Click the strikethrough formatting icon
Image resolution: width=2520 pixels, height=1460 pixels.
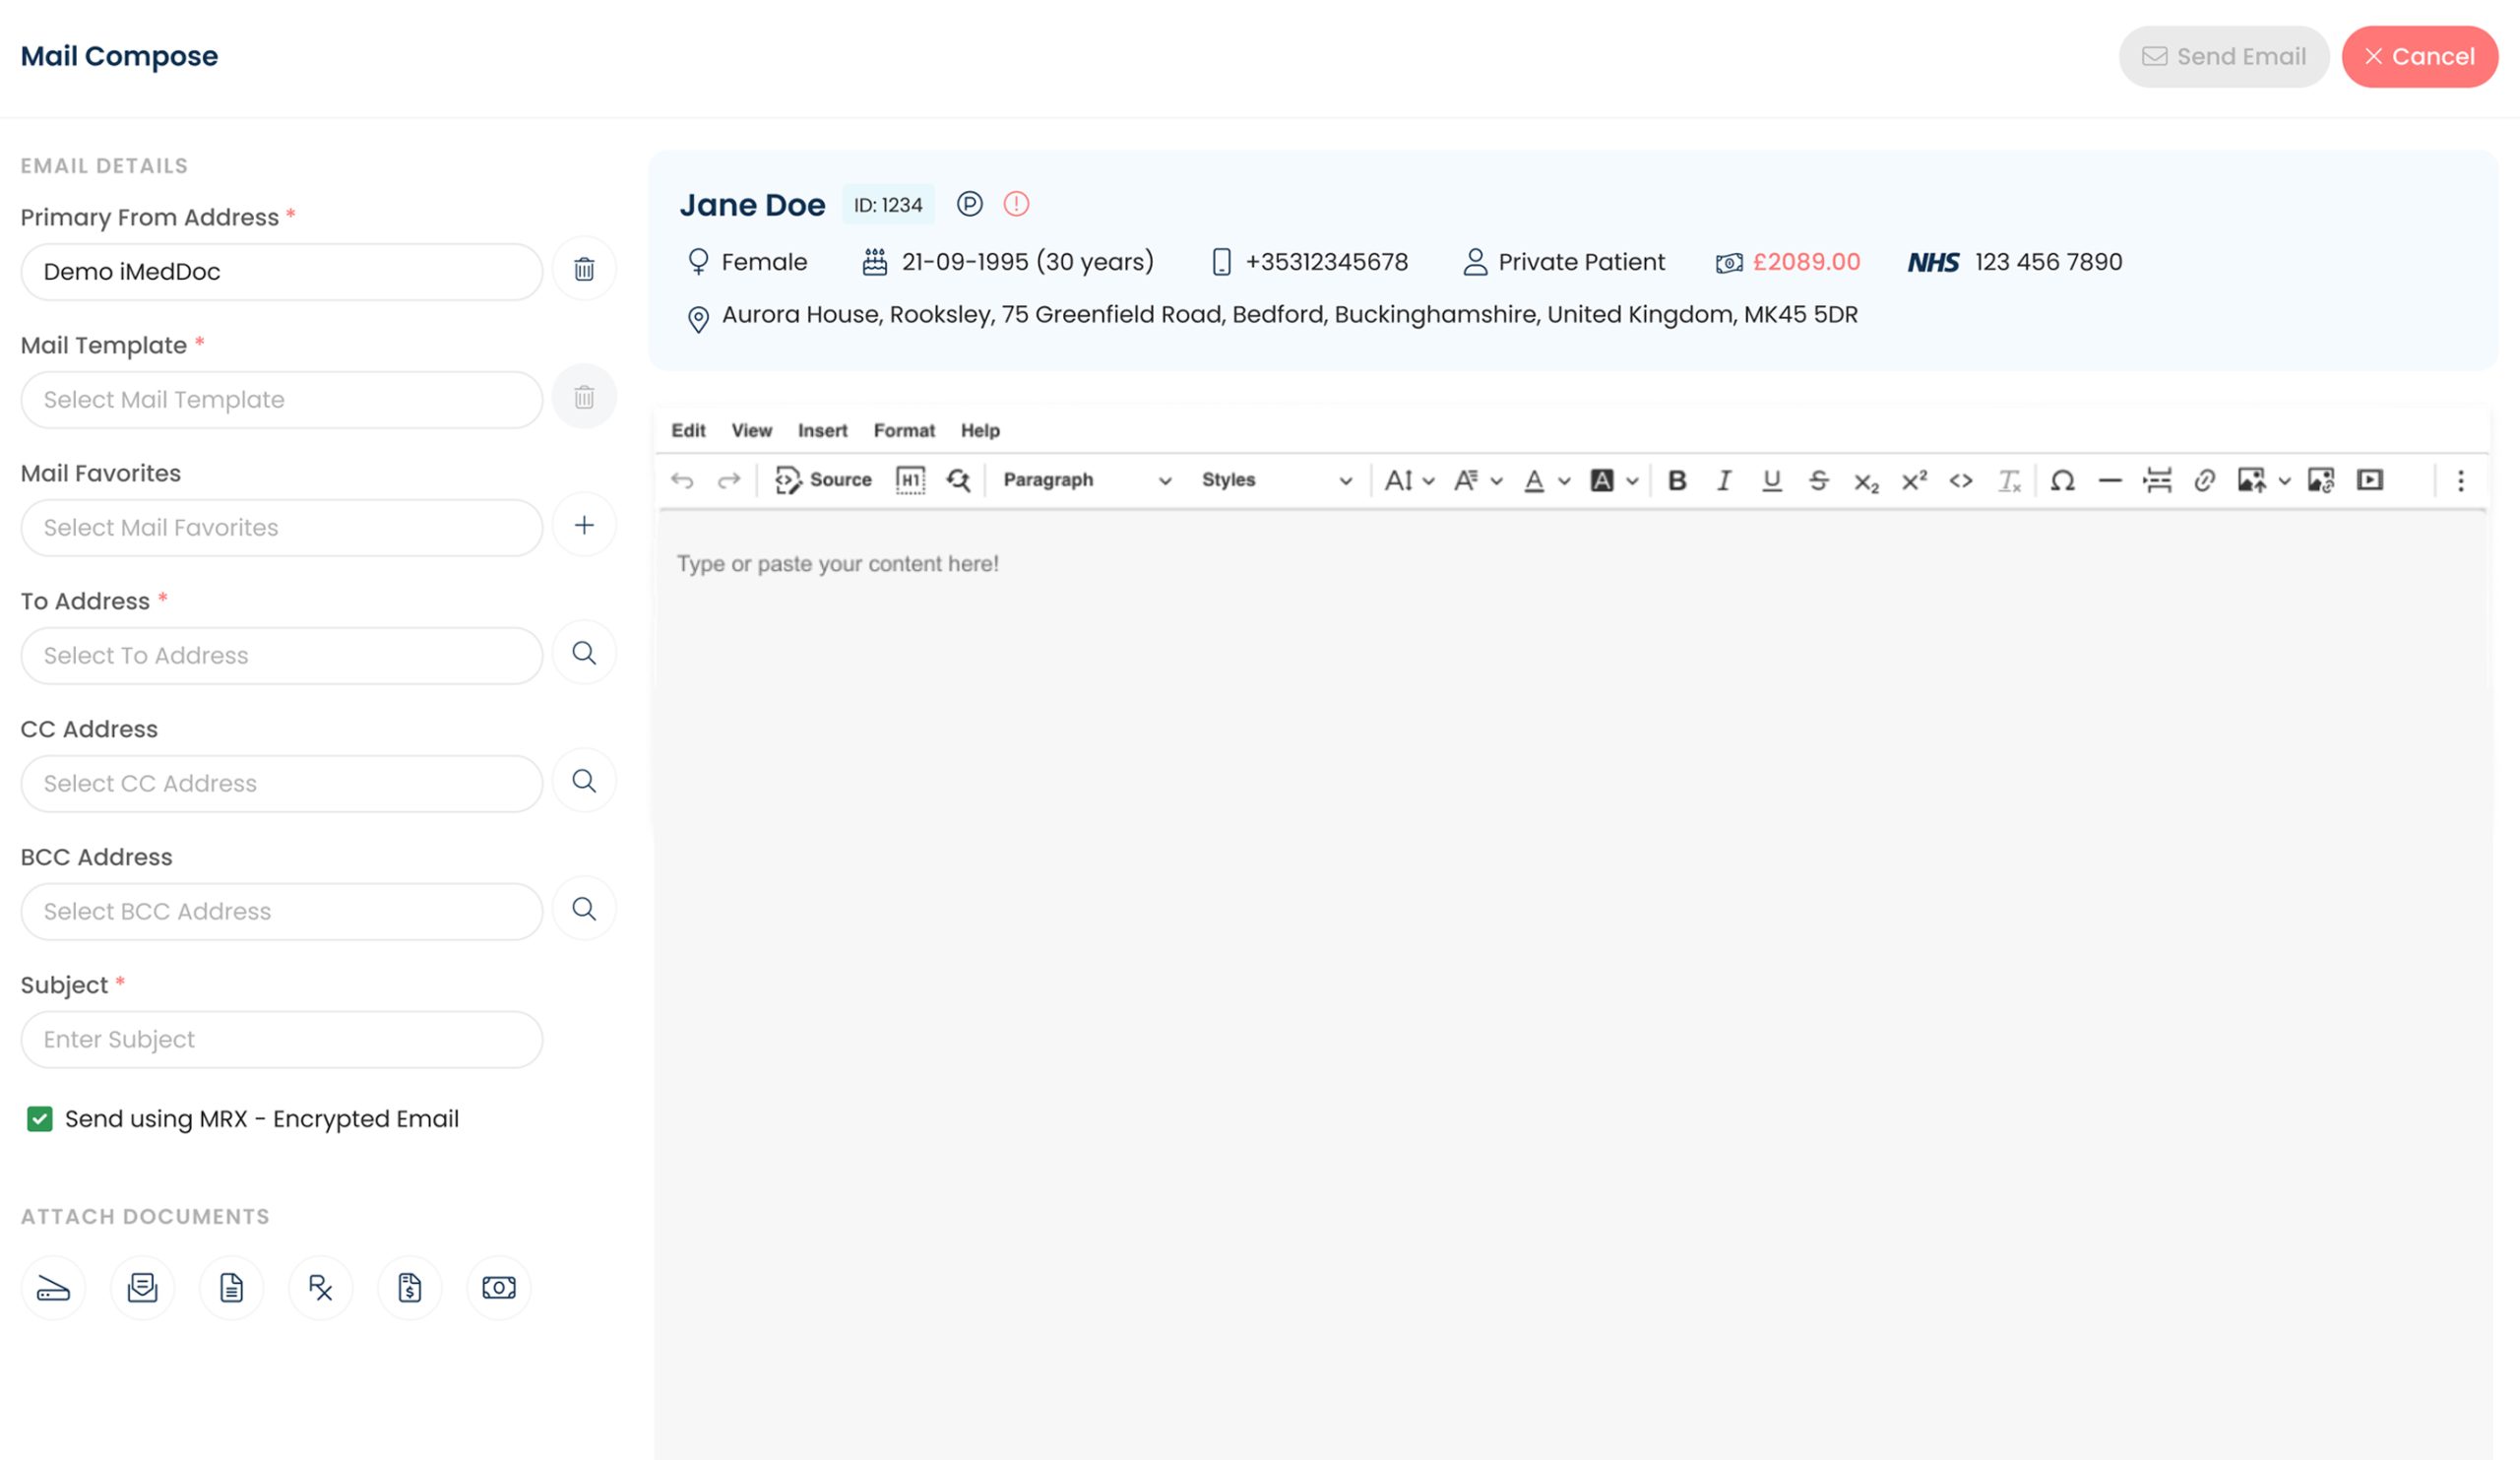[1818, 481]
